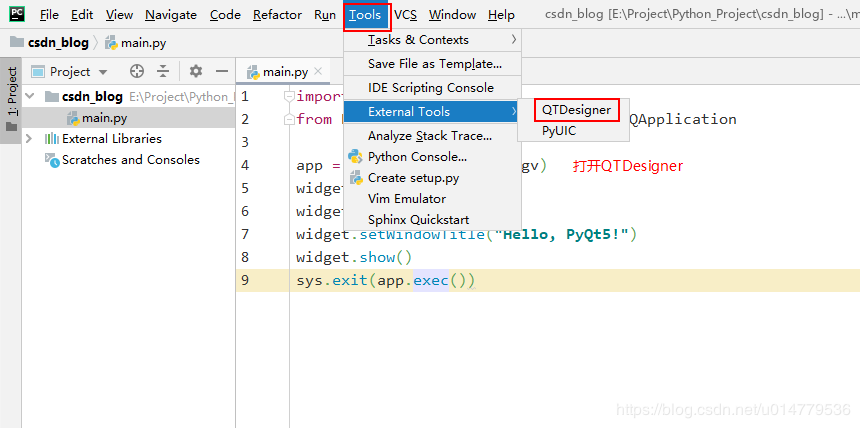This screenshot has height=428, width=860.
Task: Open the Help menu
Action: click(501, 15)
